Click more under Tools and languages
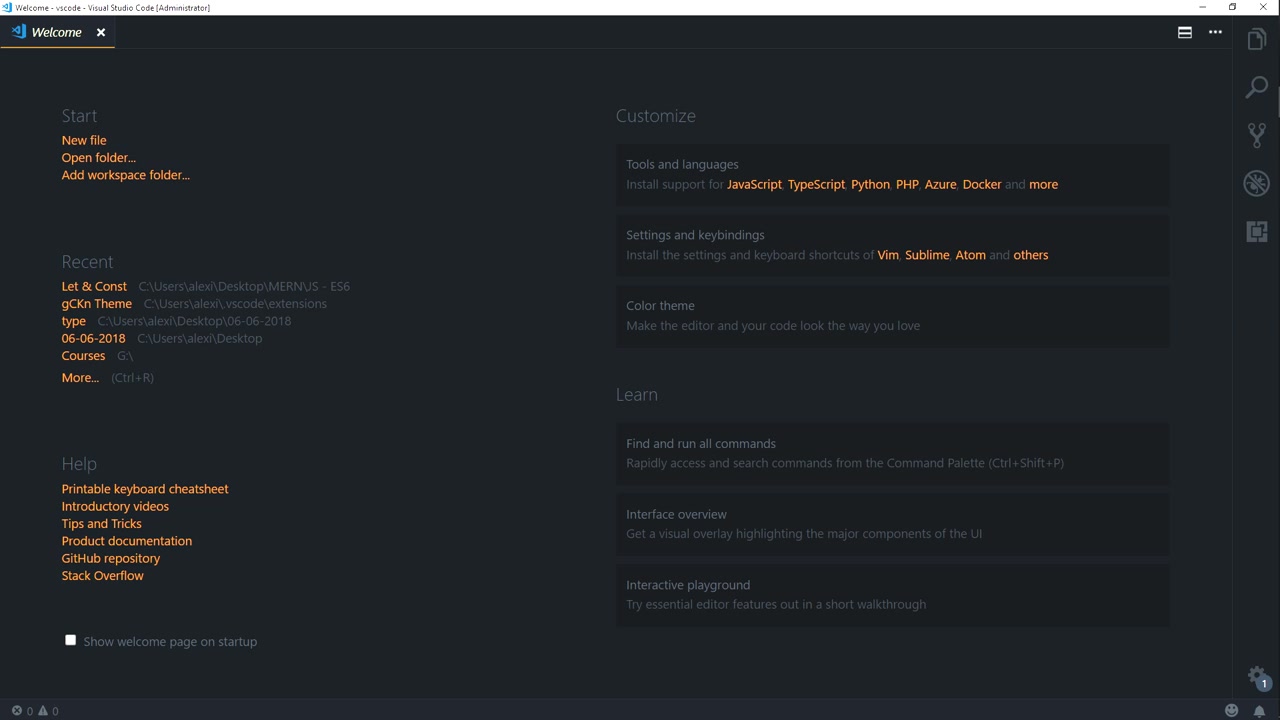The width and height of the screenshot is (1280, 720). (1043, 184)
